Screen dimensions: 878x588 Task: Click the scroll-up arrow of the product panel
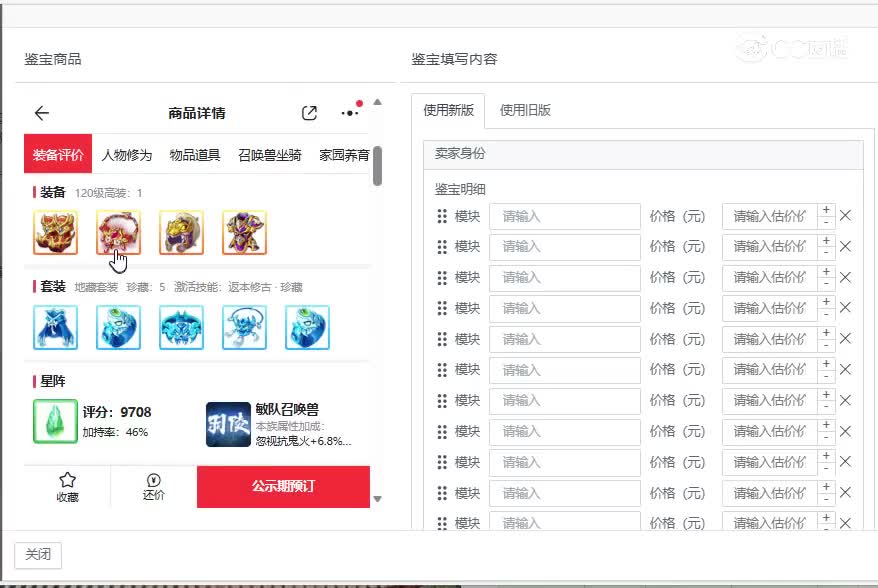coord(377,102)
